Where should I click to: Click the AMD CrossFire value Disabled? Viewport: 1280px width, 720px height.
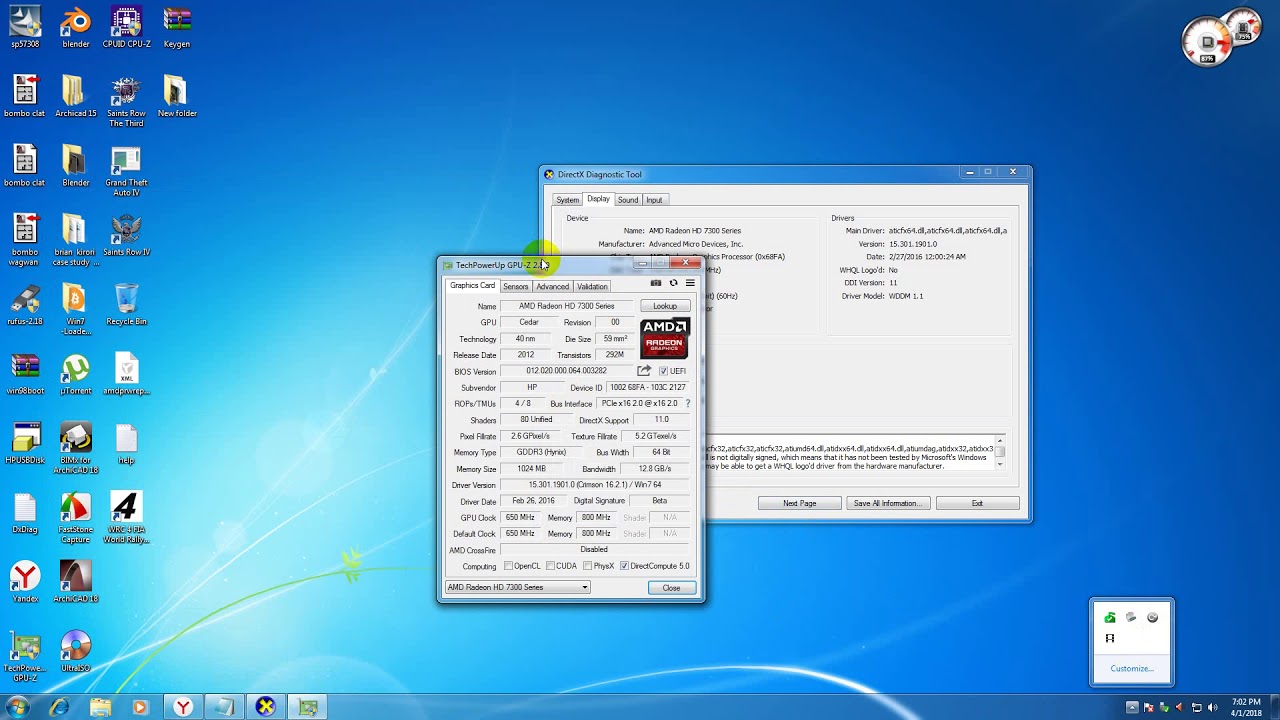(x=594, y=550)
